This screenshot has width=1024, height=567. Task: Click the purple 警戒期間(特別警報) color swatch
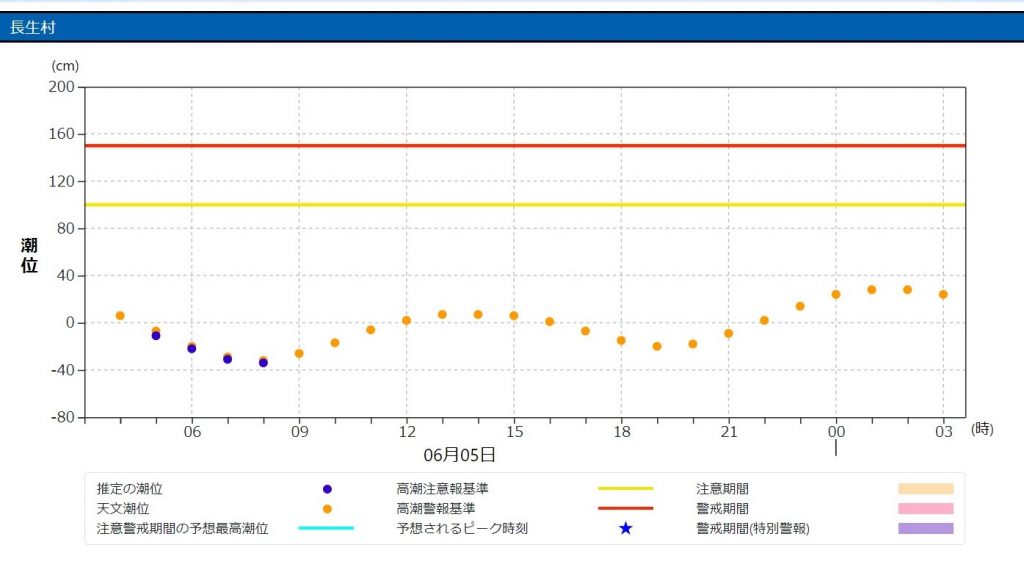925,528
